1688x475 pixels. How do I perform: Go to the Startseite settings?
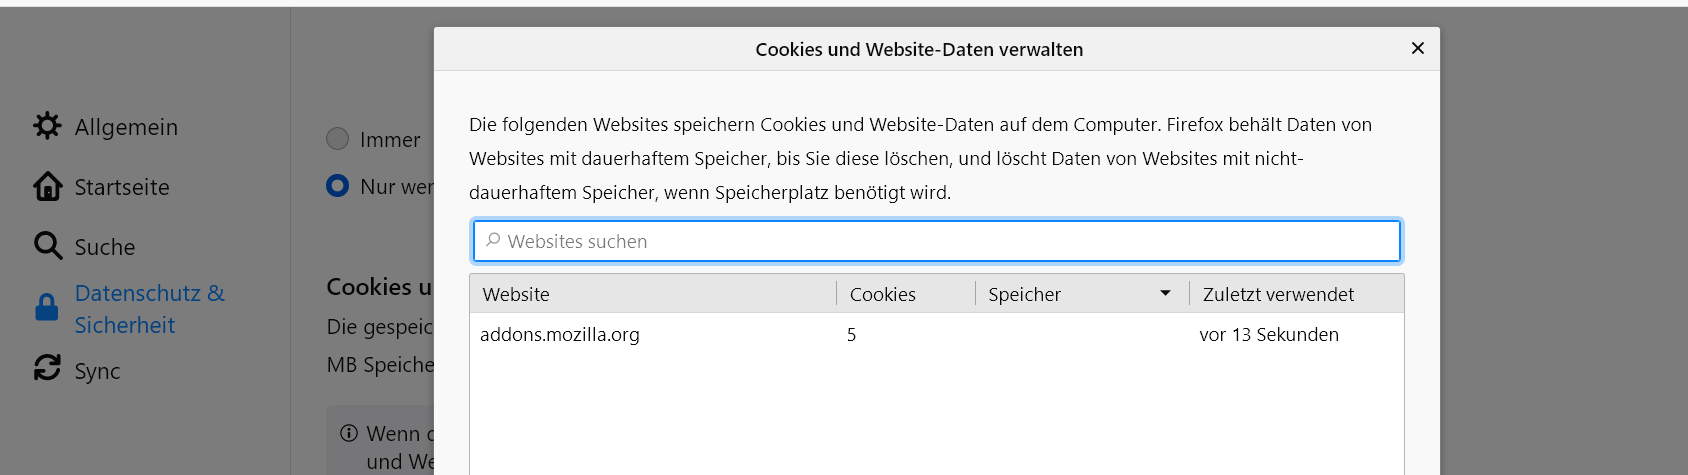click(122, 187)
